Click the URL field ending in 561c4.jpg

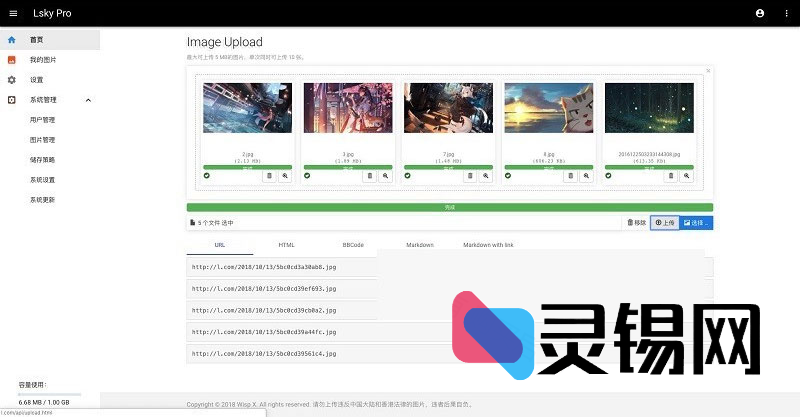click(x=449, y=353)
